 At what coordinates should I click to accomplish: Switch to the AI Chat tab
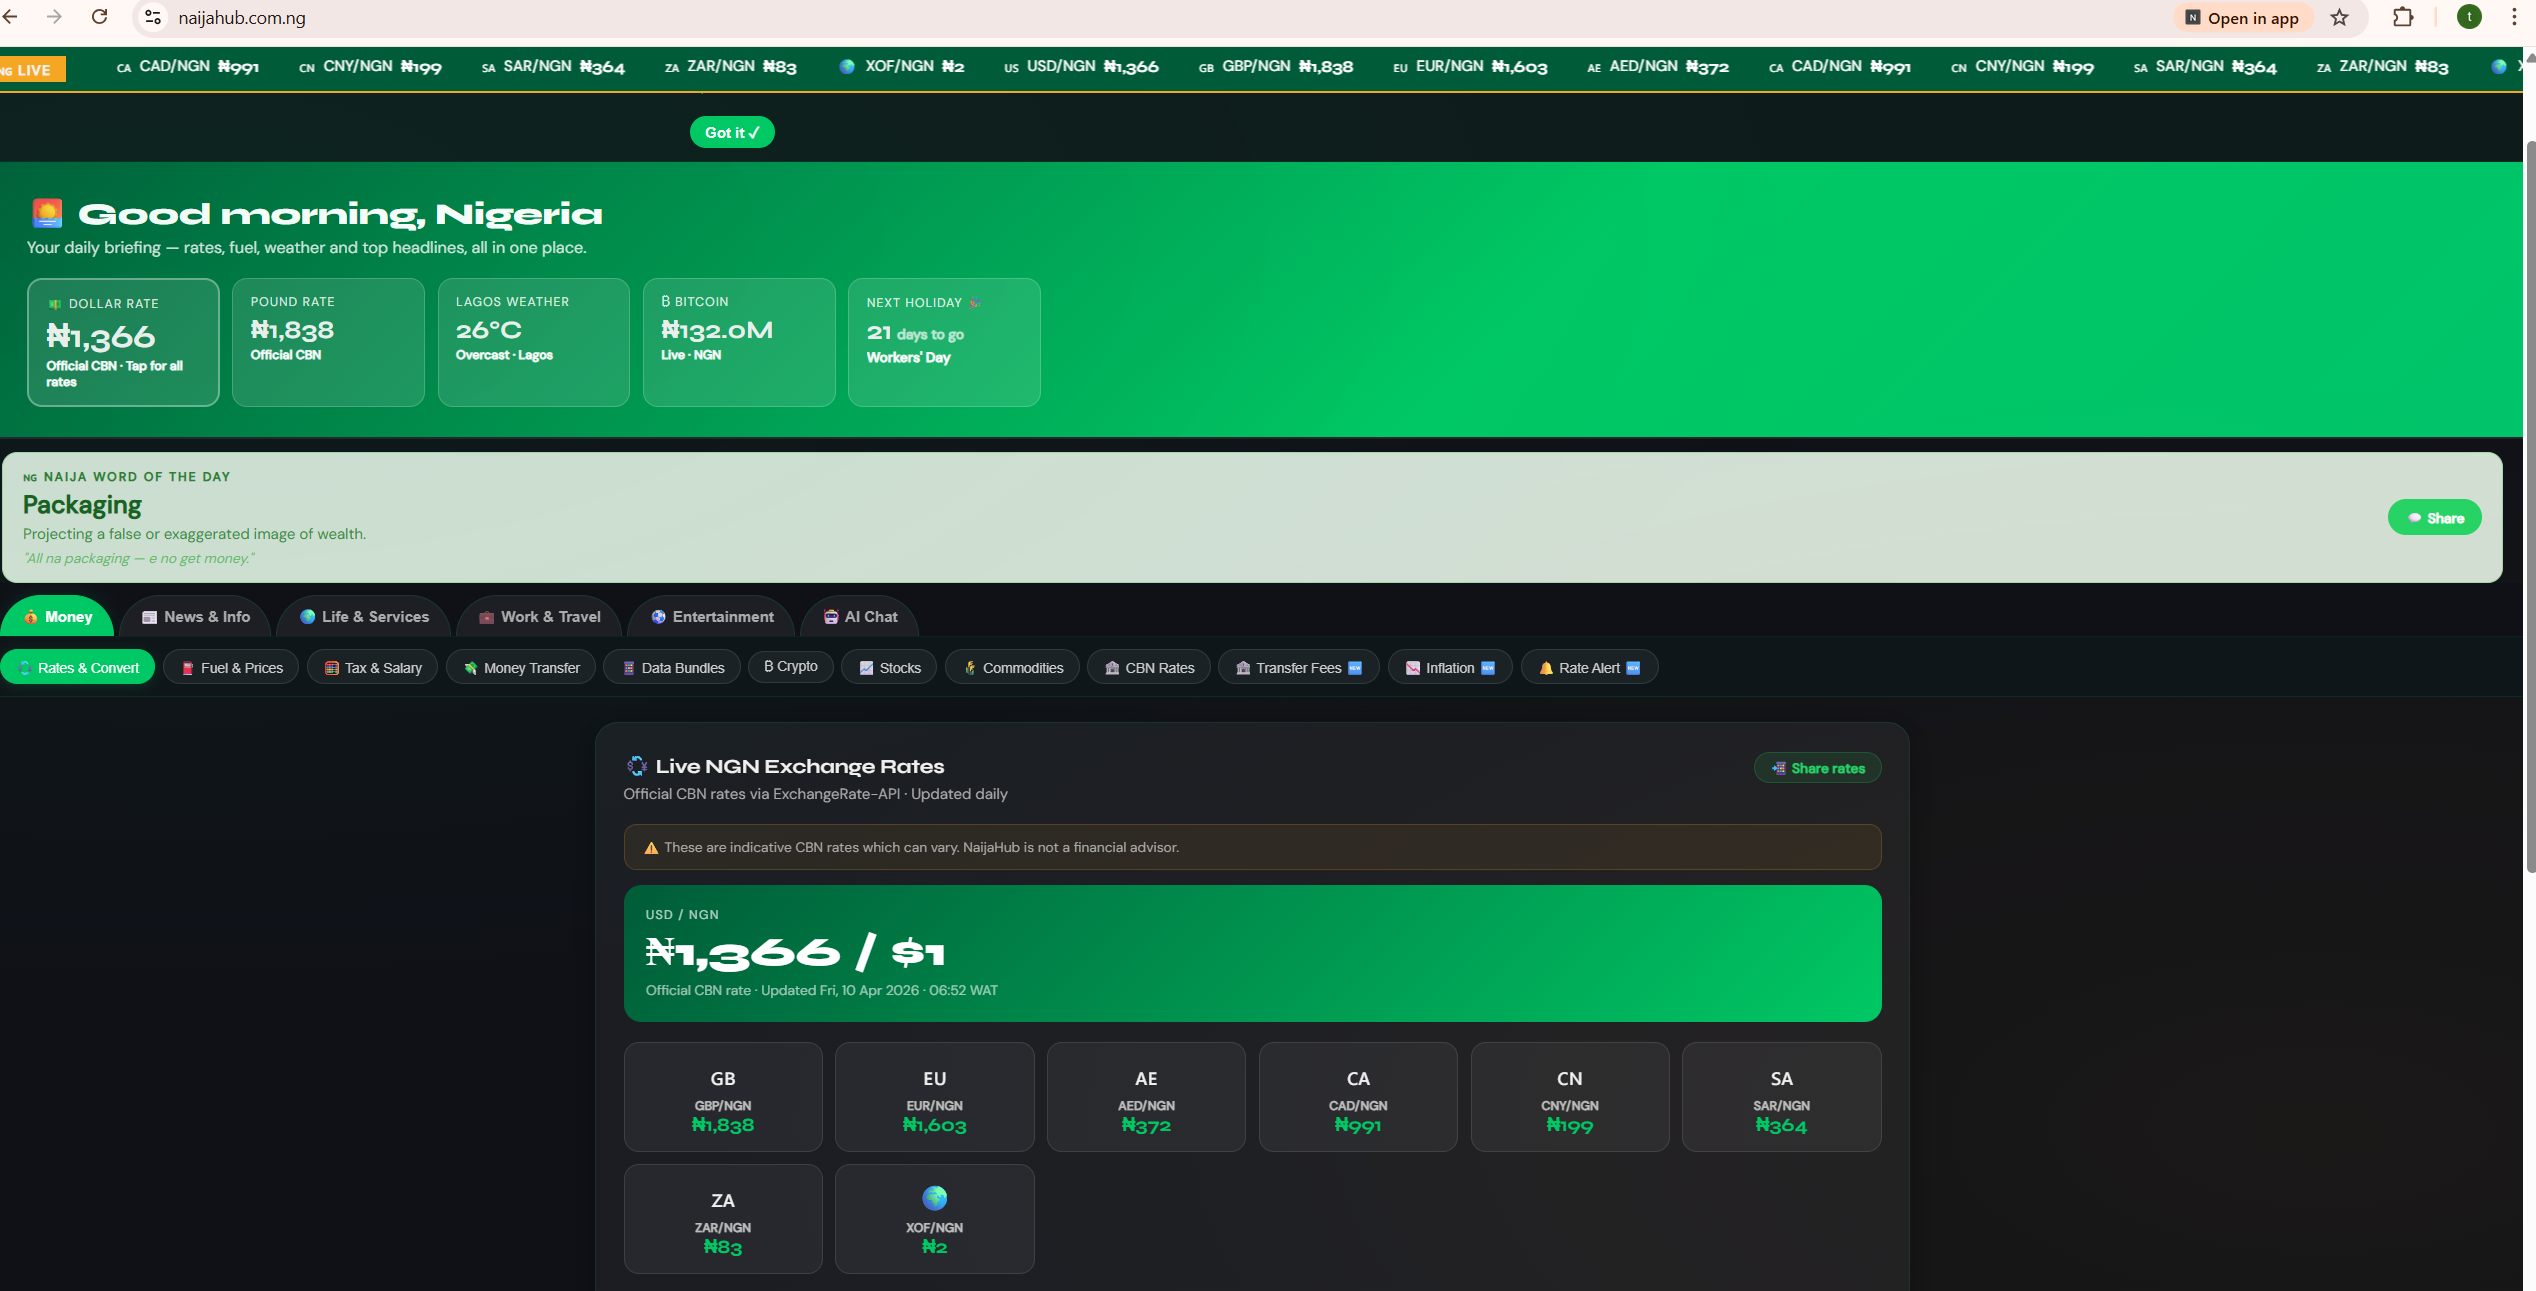pos(860,617)
